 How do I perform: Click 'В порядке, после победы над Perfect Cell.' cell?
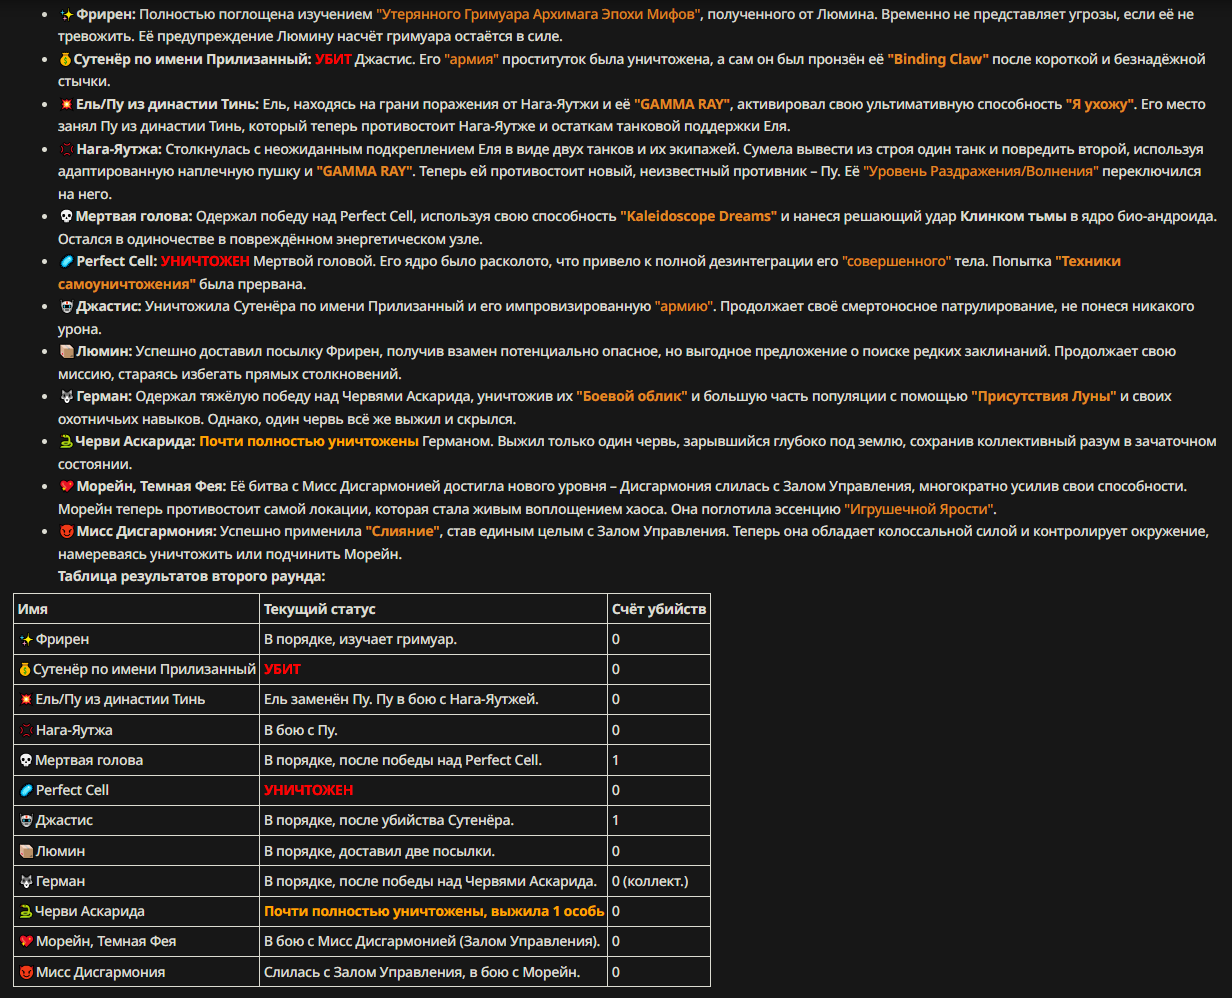(433, 760)
